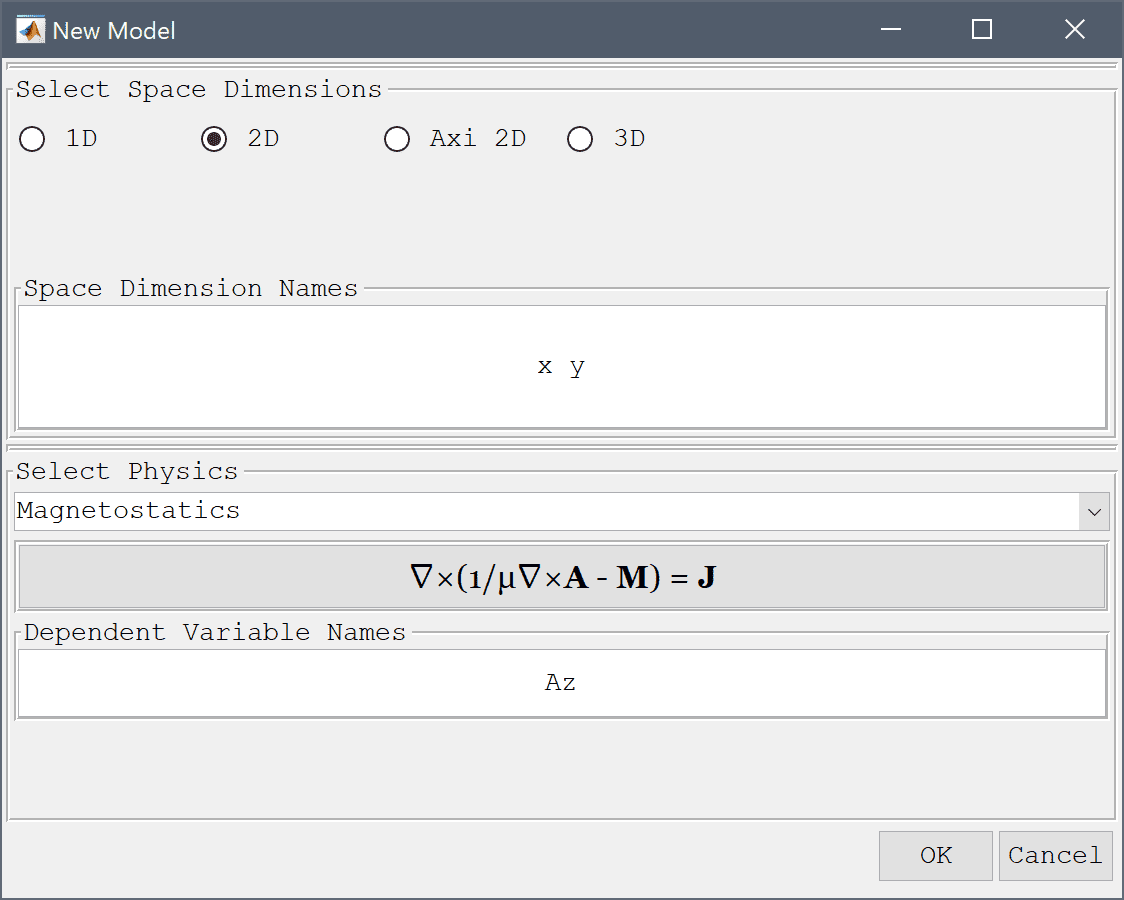
Task: Click the magnetostatics equation display
Action: click(562, 577)
